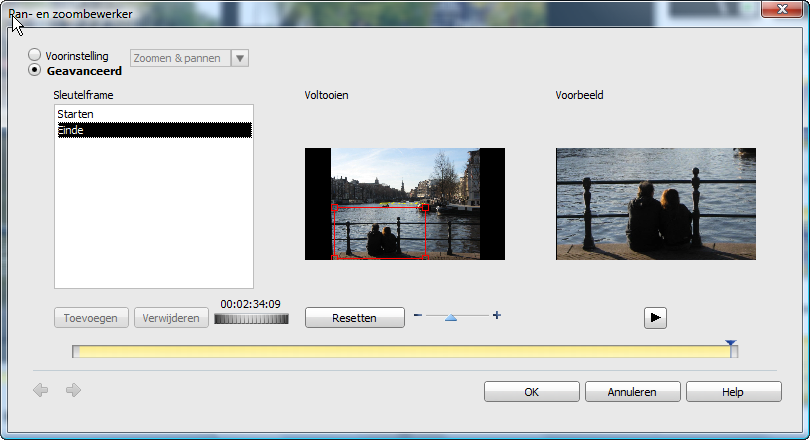Click the jog wheel under the timecode
Viewport: 810px width, 440px height.
[x=251, y=319]
